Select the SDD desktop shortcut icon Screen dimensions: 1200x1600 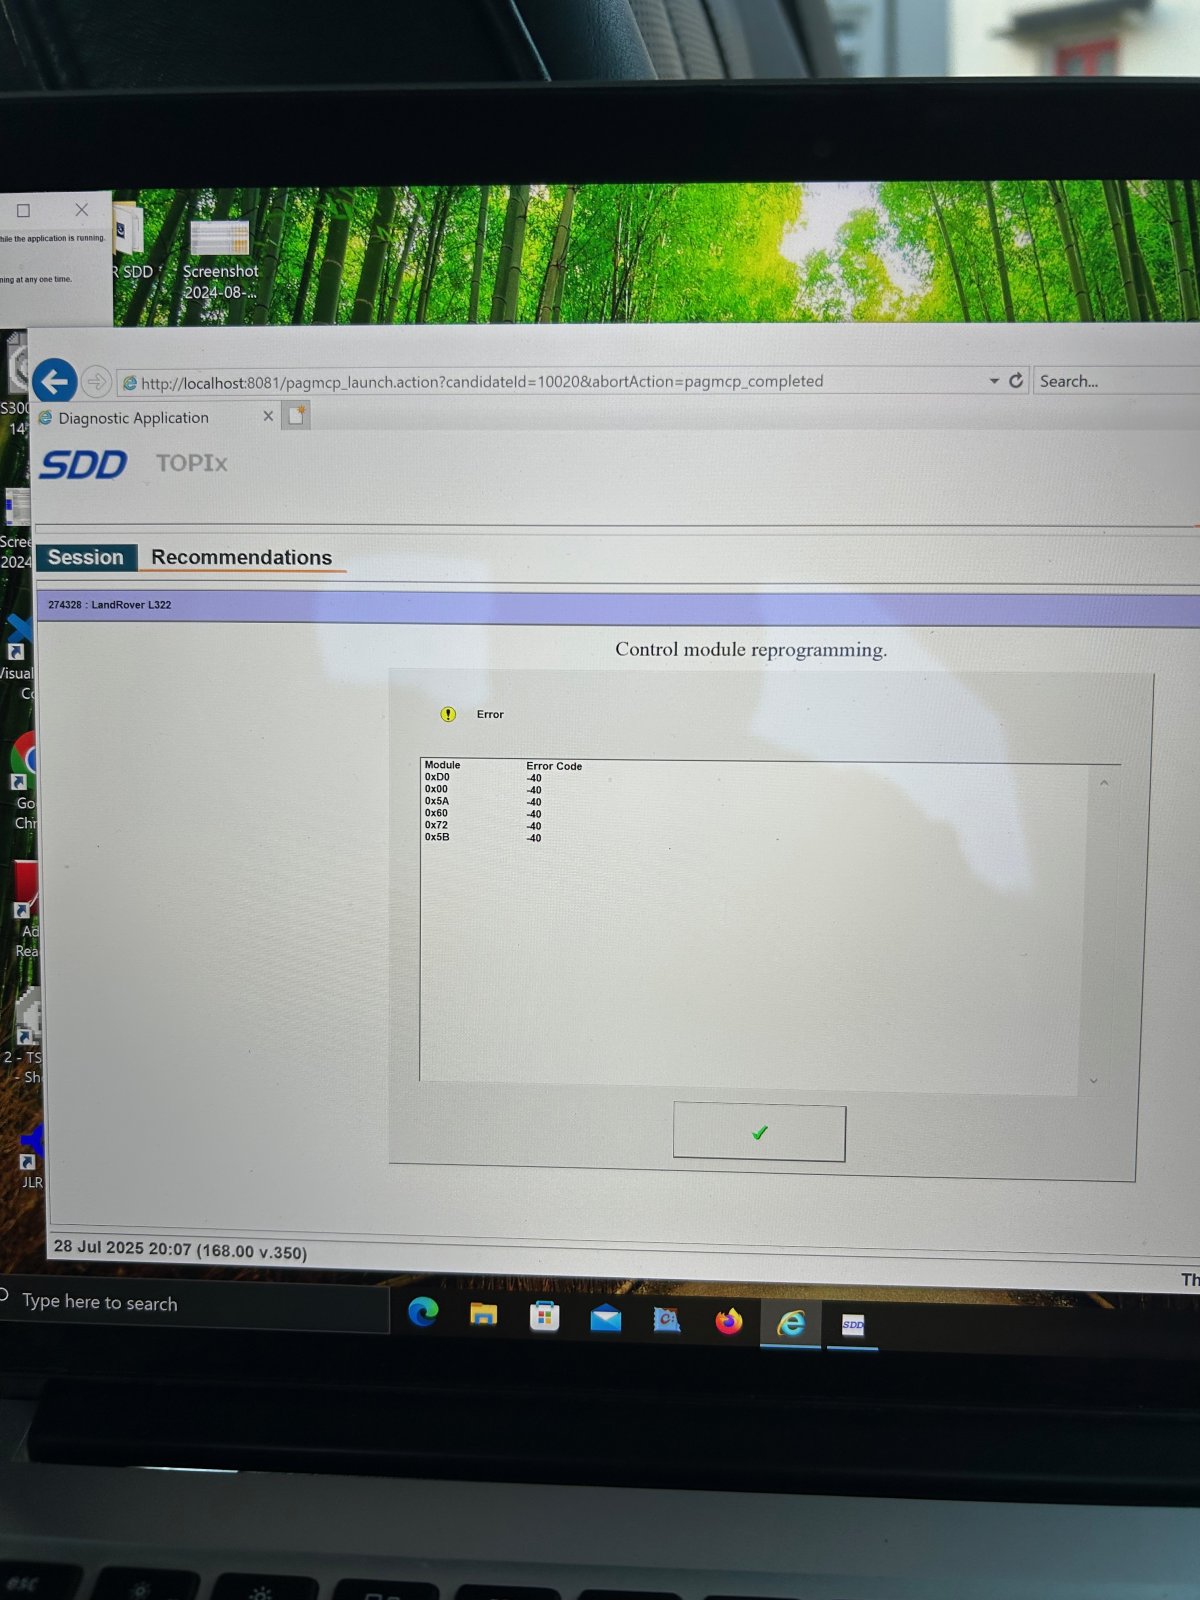pos(133,242)
